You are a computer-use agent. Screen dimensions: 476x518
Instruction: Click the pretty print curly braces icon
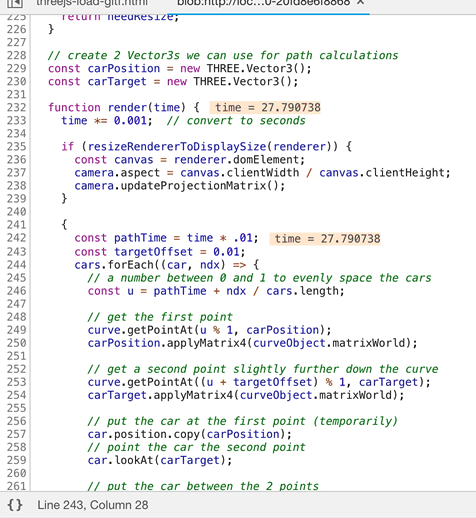(x=15, y=505)
